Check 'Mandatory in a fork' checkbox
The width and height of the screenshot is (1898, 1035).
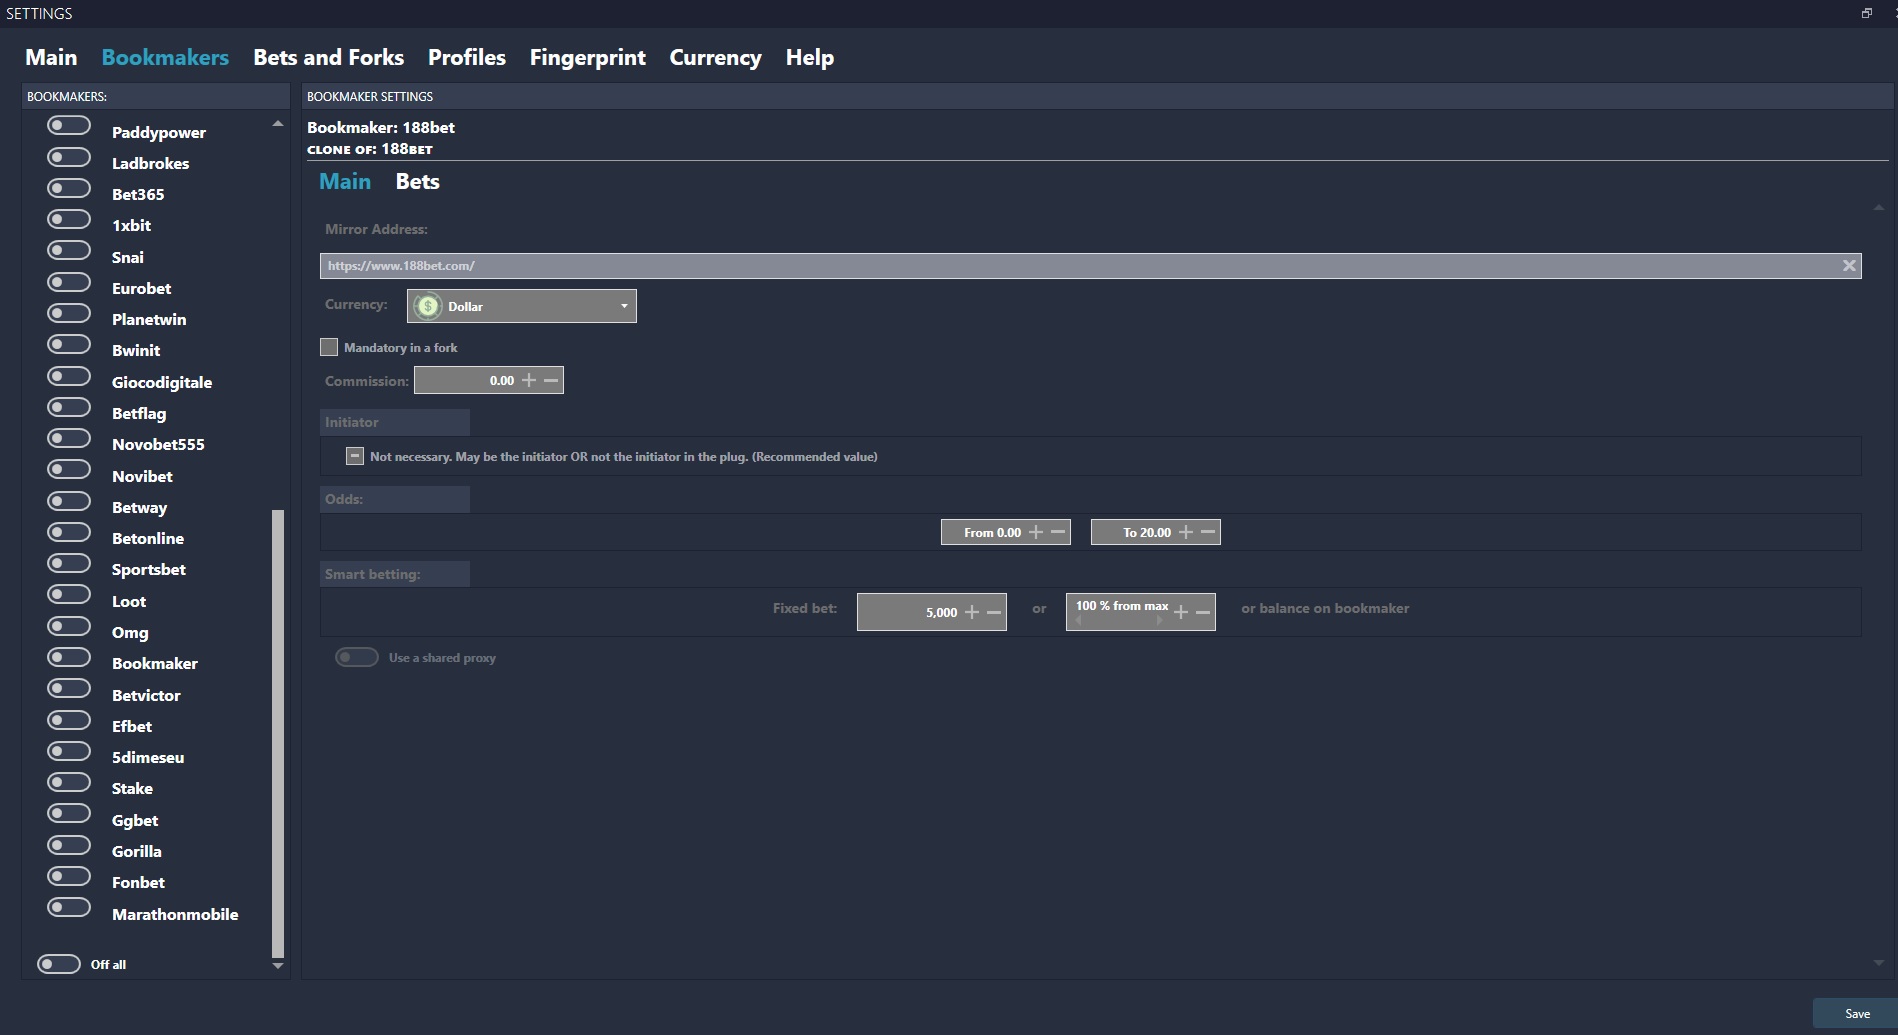coord(329,347)
